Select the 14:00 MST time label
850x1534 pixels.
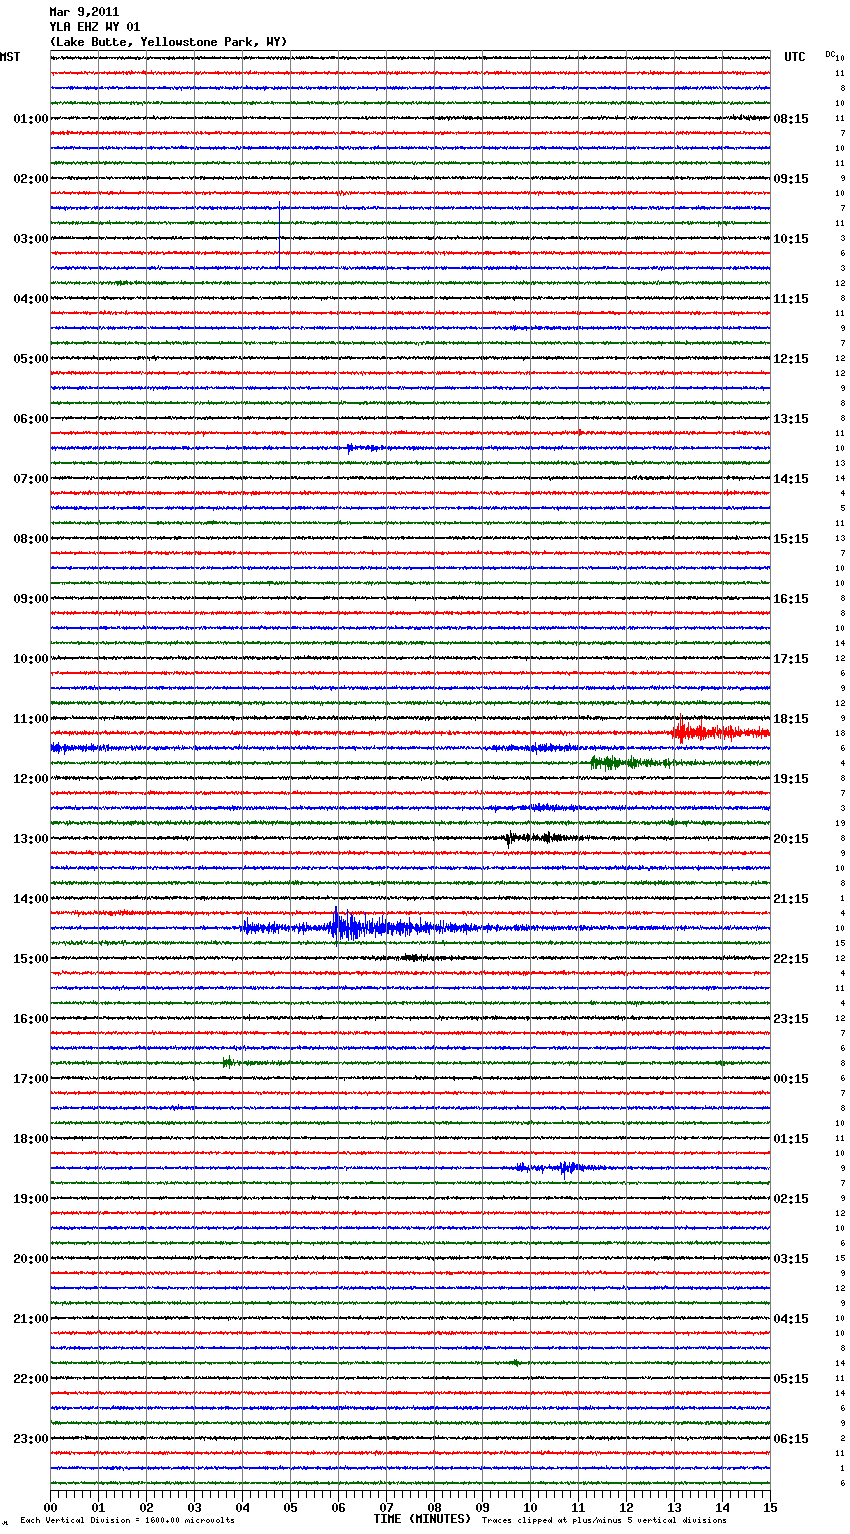point(31,899)
